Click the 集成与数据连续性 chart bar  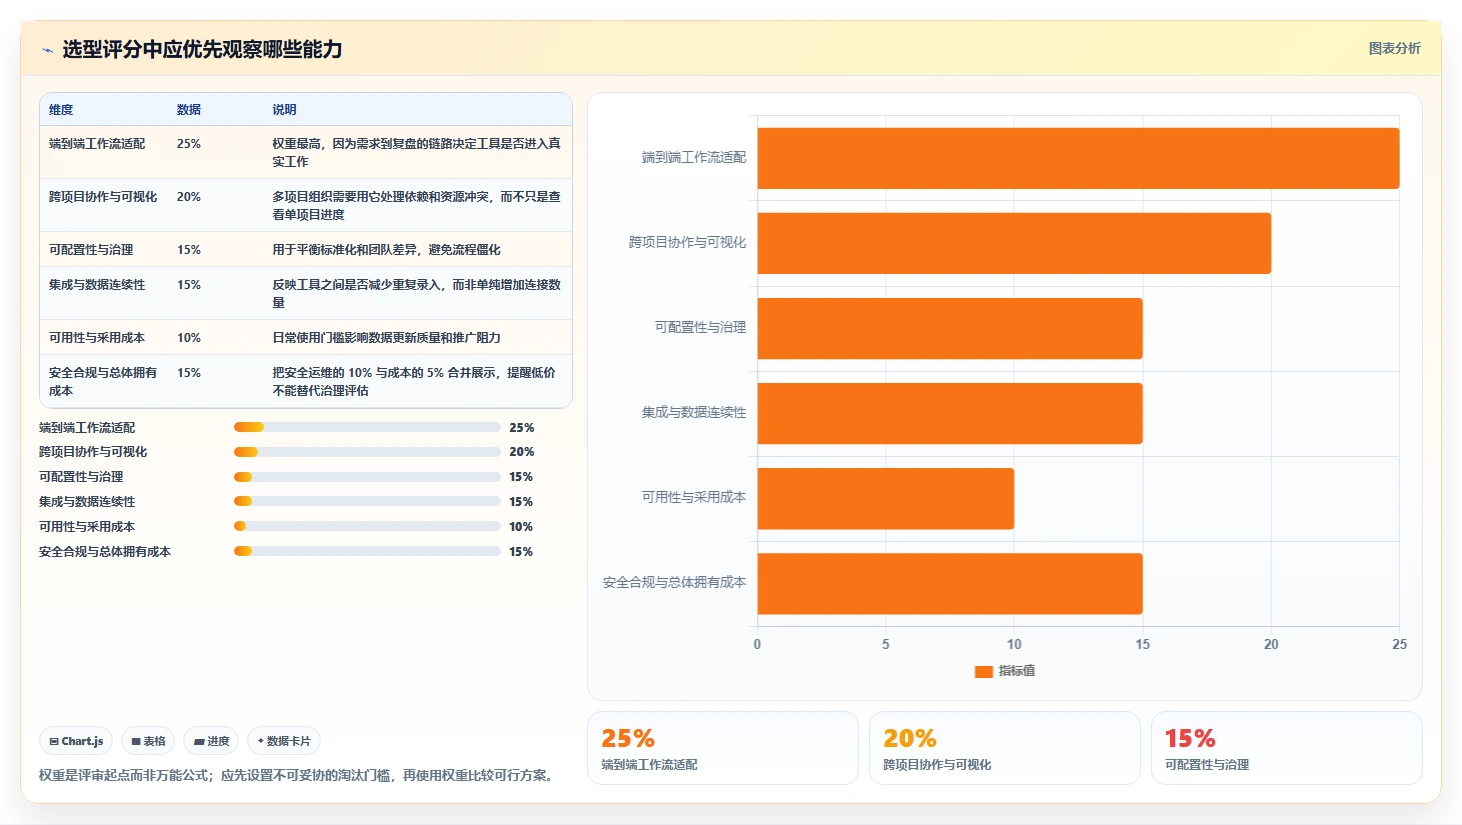pyautogui.click(x=950, y=413)
